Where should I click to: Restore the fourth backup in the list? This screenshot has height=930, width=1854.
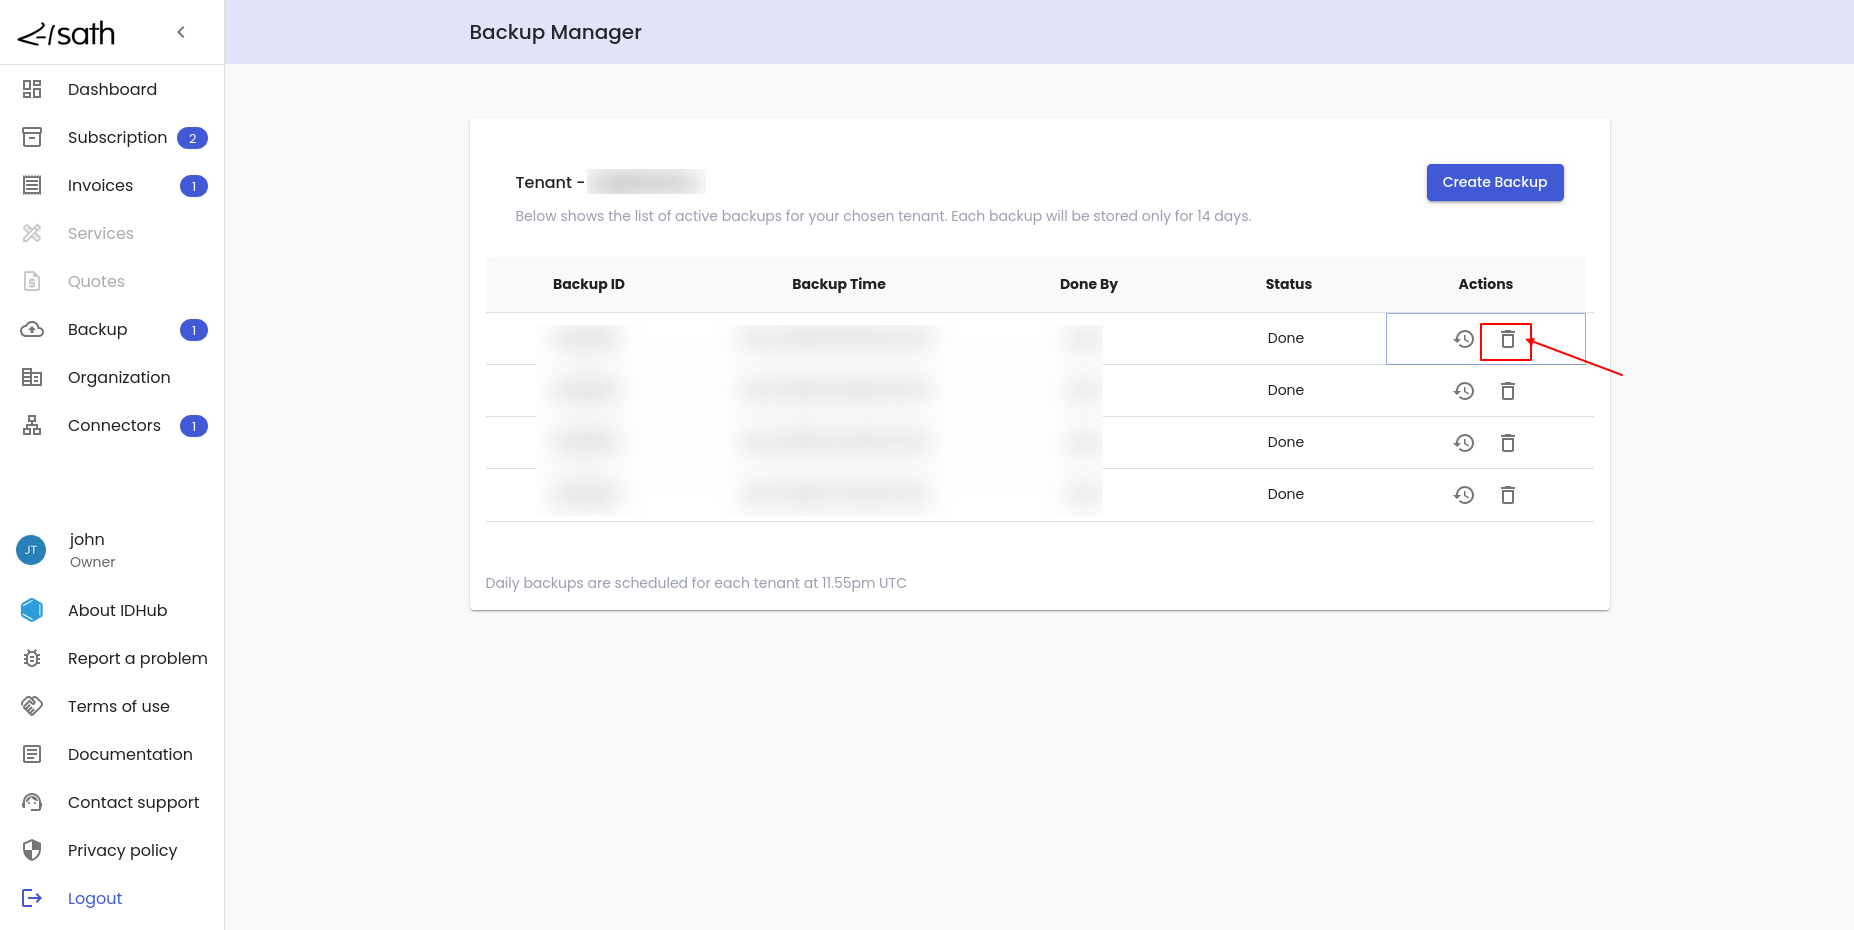click(x=1464, y=495)
